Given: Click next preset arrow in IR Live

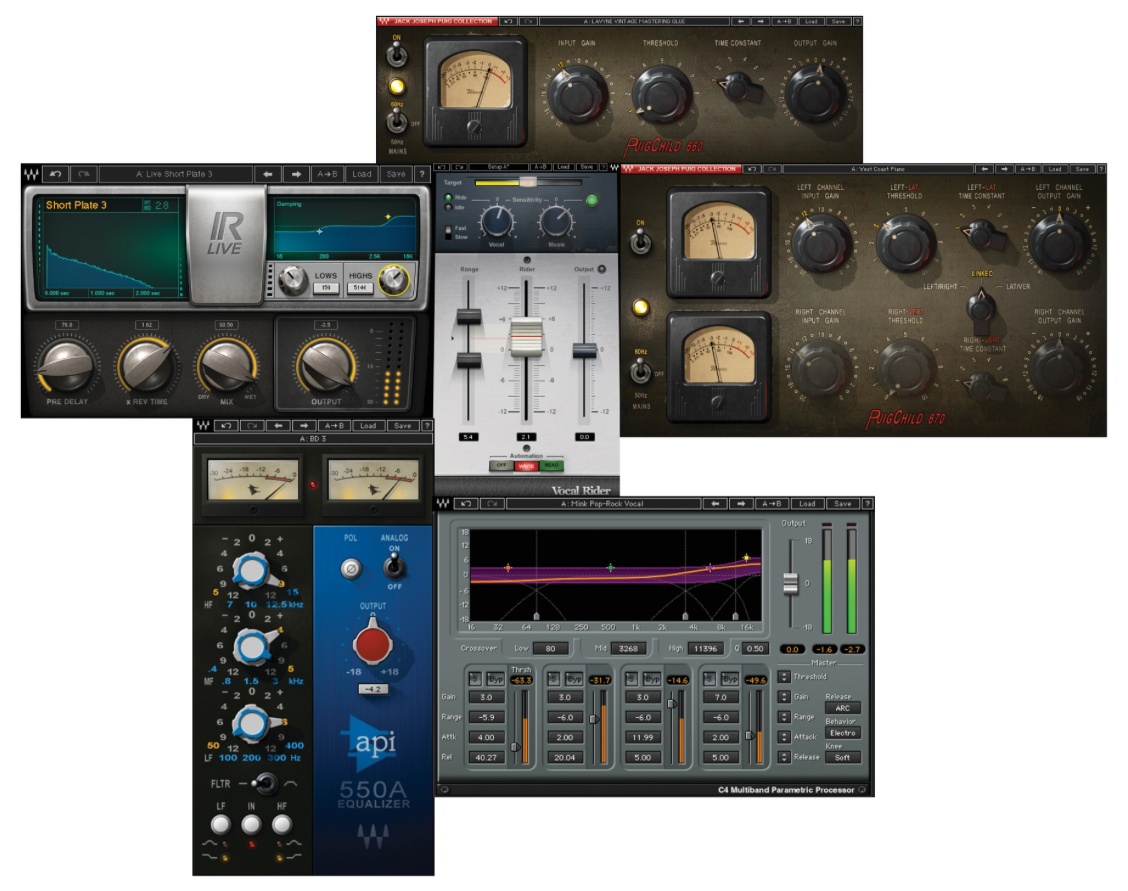Looking at the screenshot, I should tap(297, 174).
